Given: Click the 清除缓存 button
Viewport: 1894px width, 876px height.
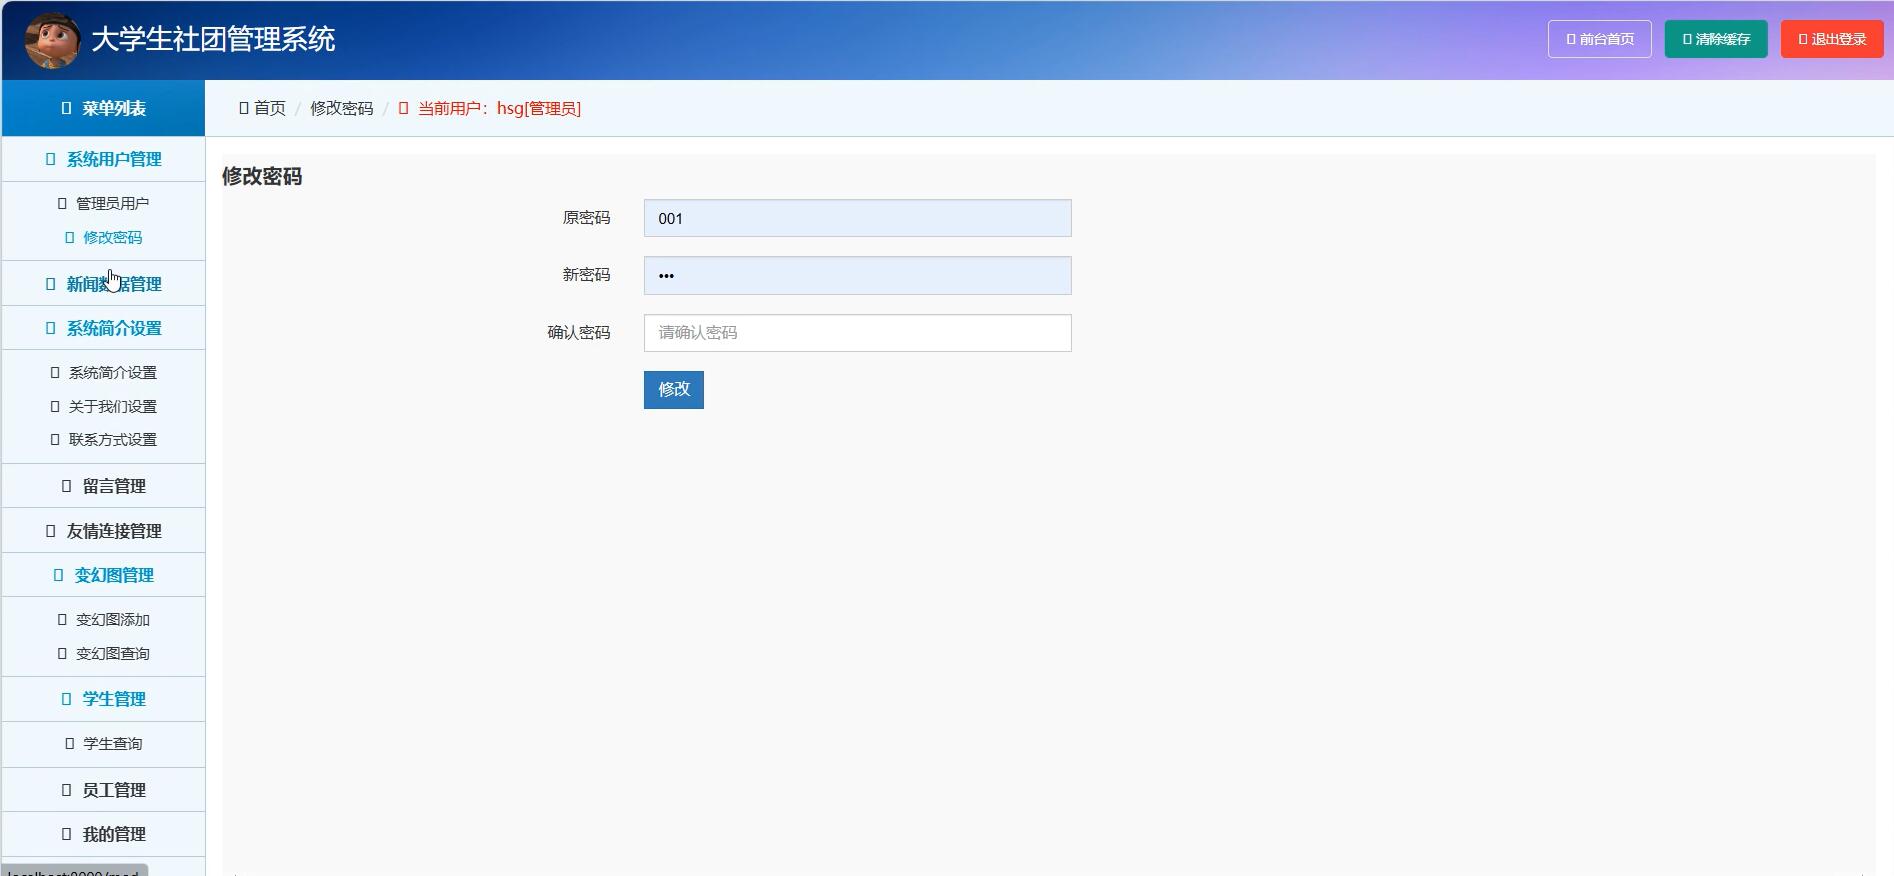Looking at the screenshot, I should point(1715,39).
